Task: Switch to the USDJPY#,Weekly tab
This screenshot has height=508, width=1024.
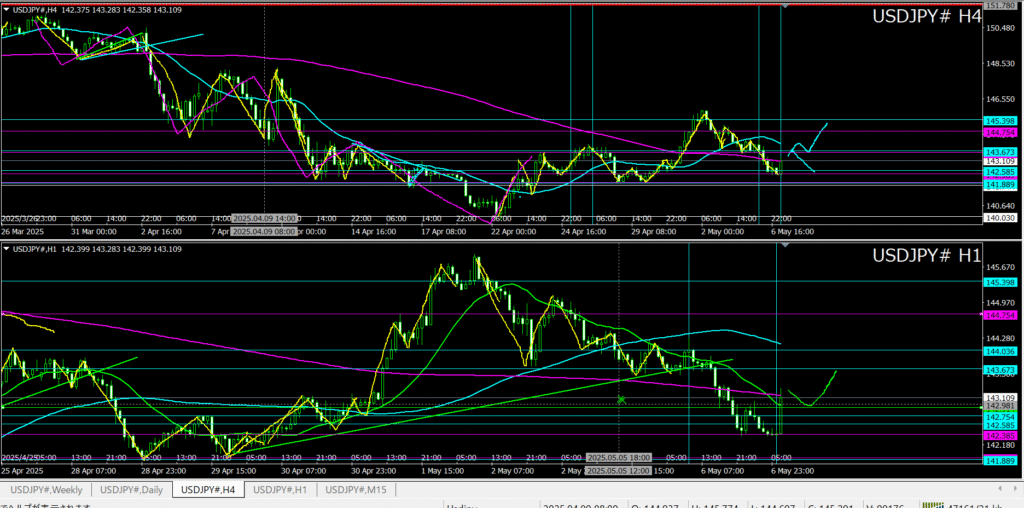Action: (46, 489)
